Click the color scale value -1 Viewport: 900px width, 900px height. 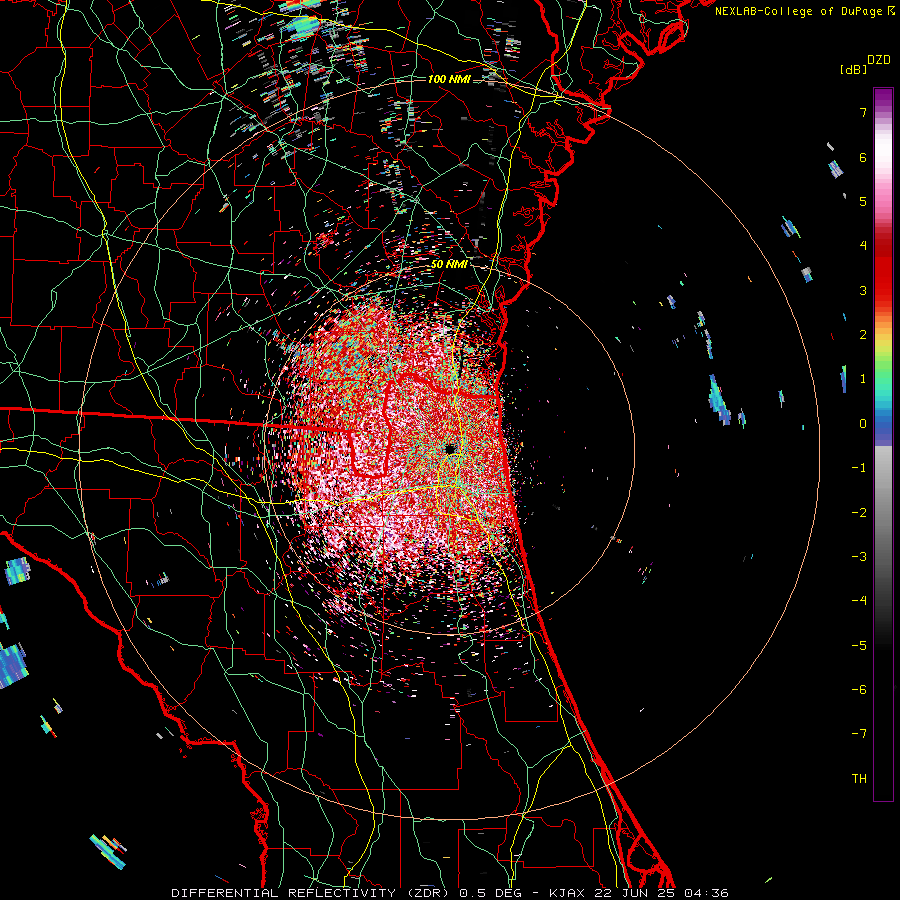coord(859,468)
